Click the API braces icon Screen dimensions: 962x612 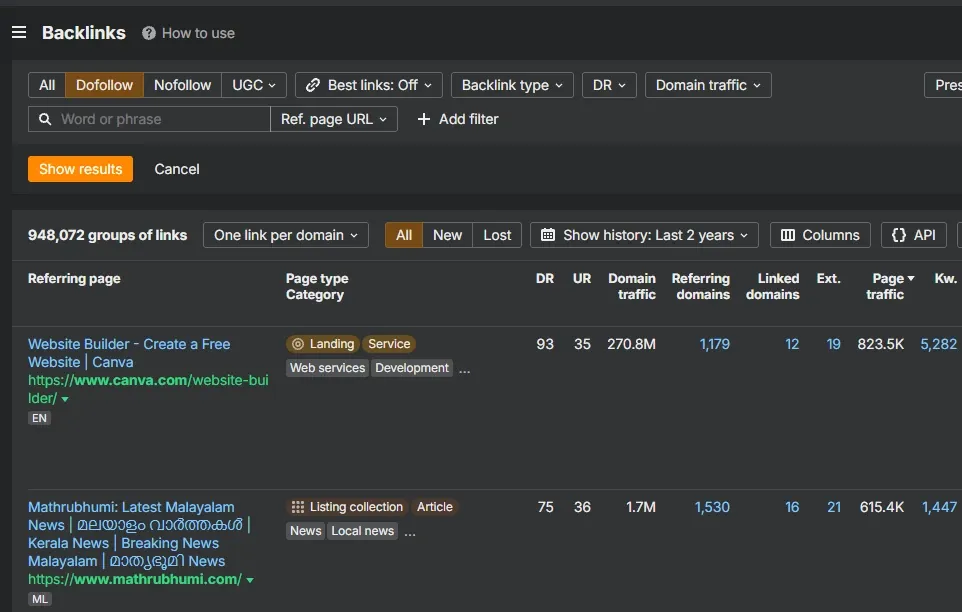[x=899, y=235]
